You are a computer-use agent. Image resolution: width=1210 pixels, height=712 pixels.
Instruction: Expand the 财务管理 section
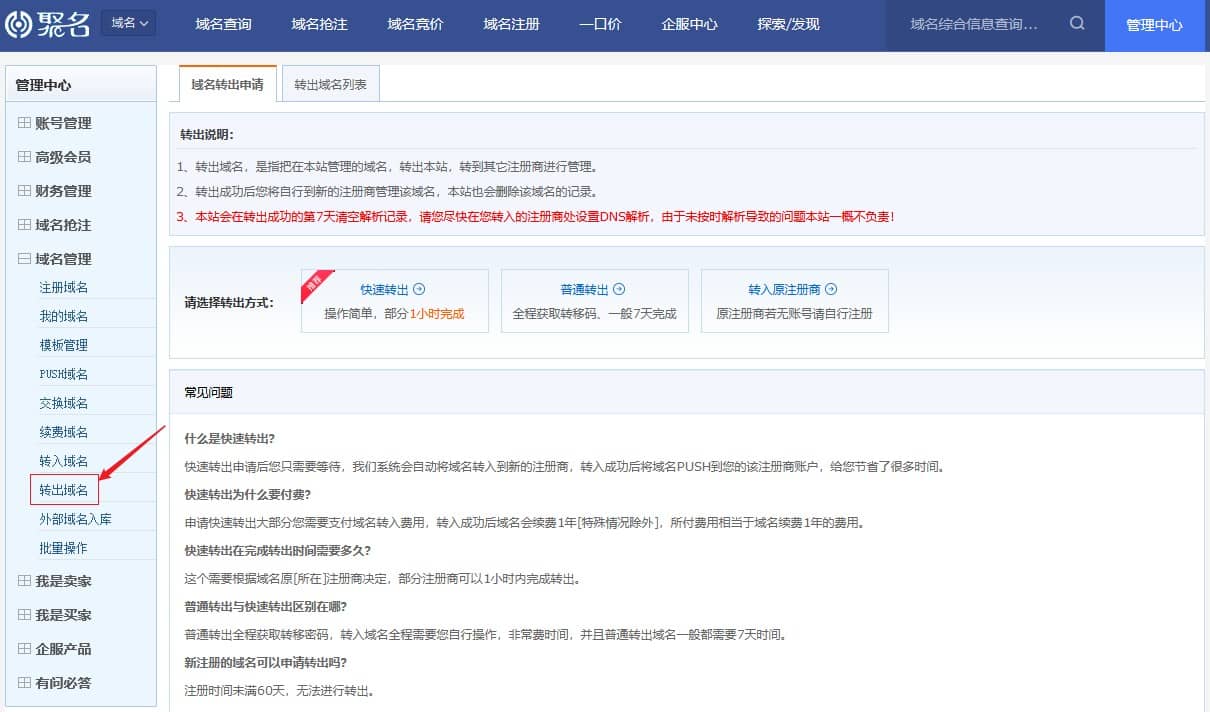(25, 191)
